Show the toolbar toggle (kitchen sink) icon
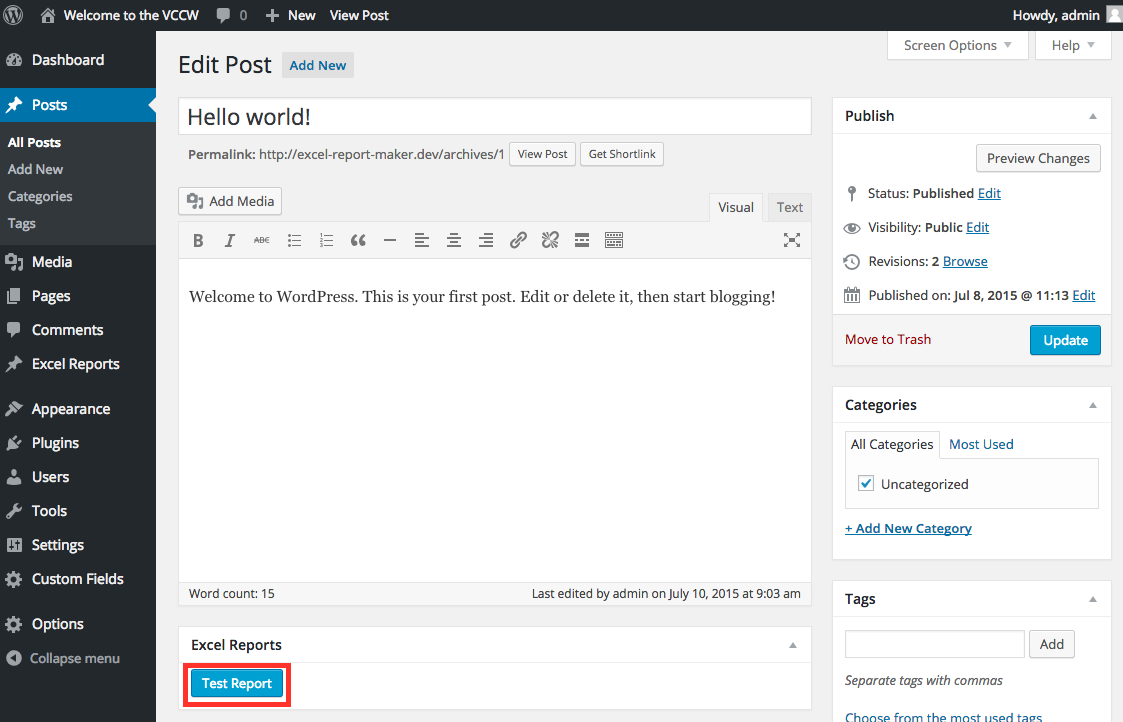Image resolution: width=1123 pixels, height=722 pixels. (x=614, y=240)
